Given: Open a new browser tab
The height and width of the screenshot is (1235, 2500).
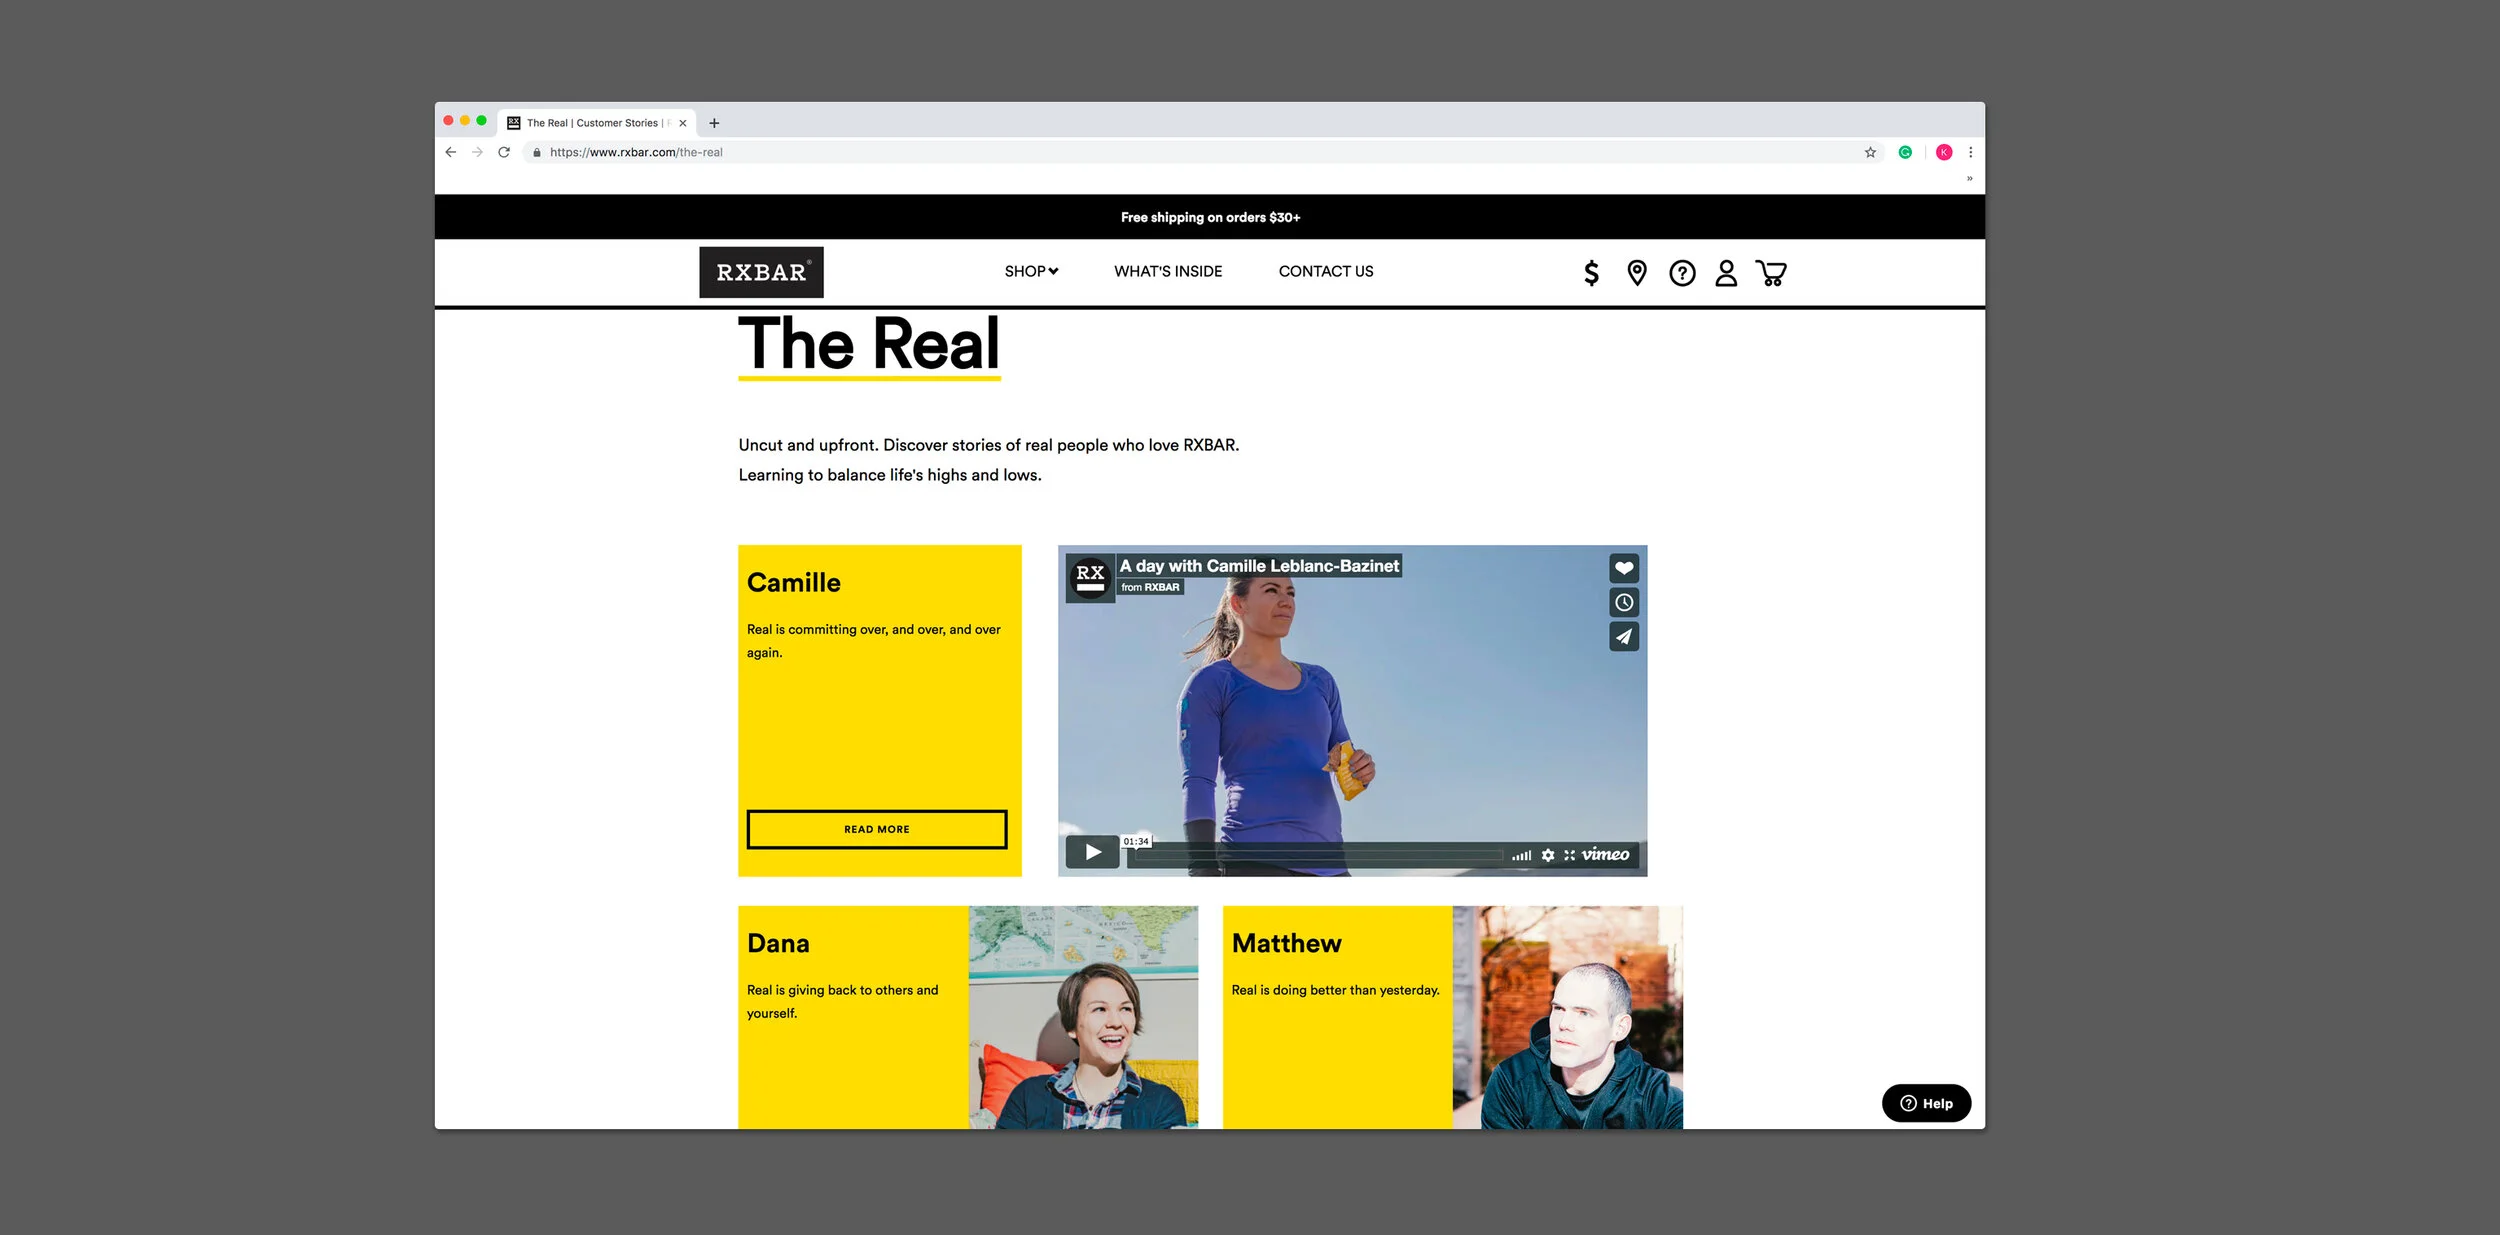Looking at the screenshot, I should [714, 123].
